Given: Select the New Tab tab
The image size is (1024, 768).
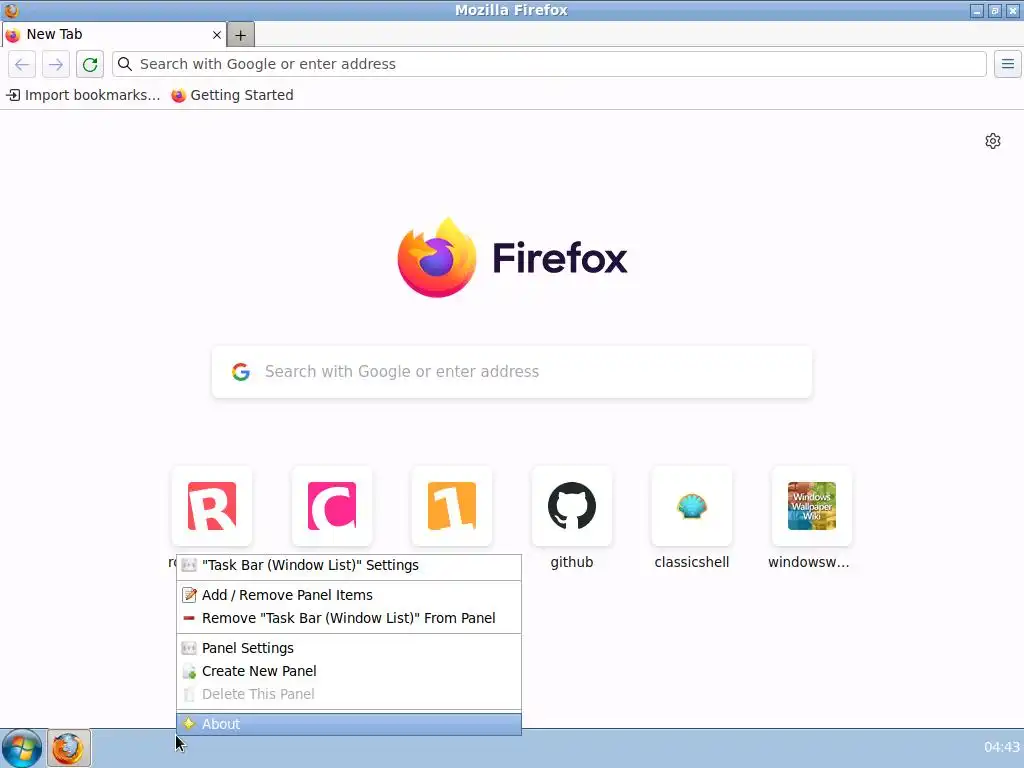Looking at the screenshot, I should point(114,35).
